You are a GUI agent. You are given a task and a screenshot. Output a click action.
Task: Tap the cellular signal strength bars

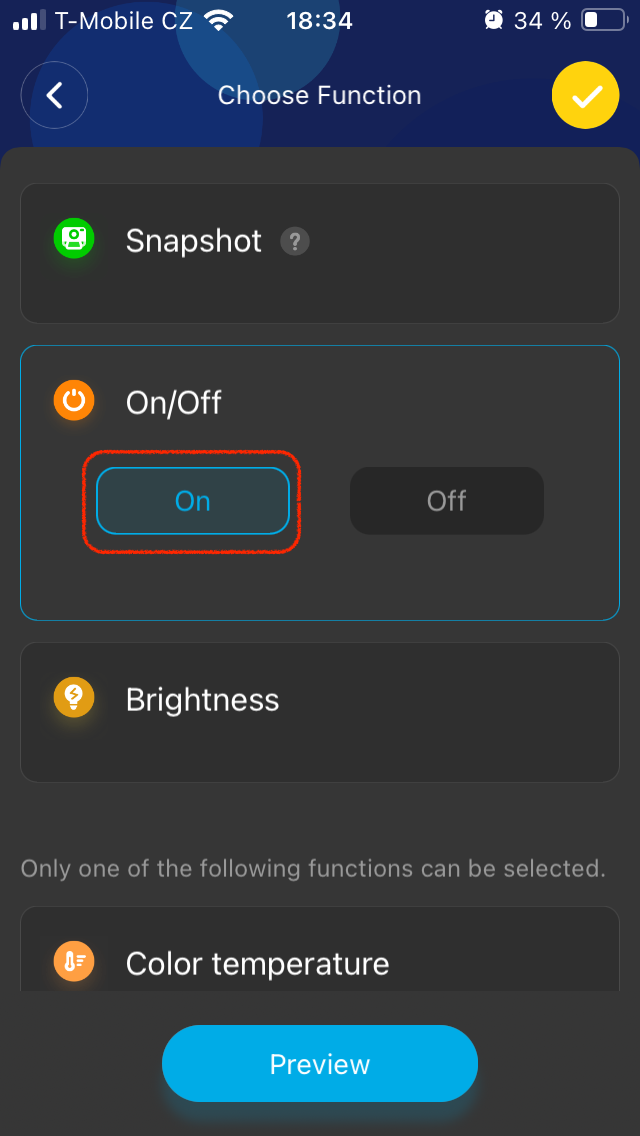pos(30,20)
